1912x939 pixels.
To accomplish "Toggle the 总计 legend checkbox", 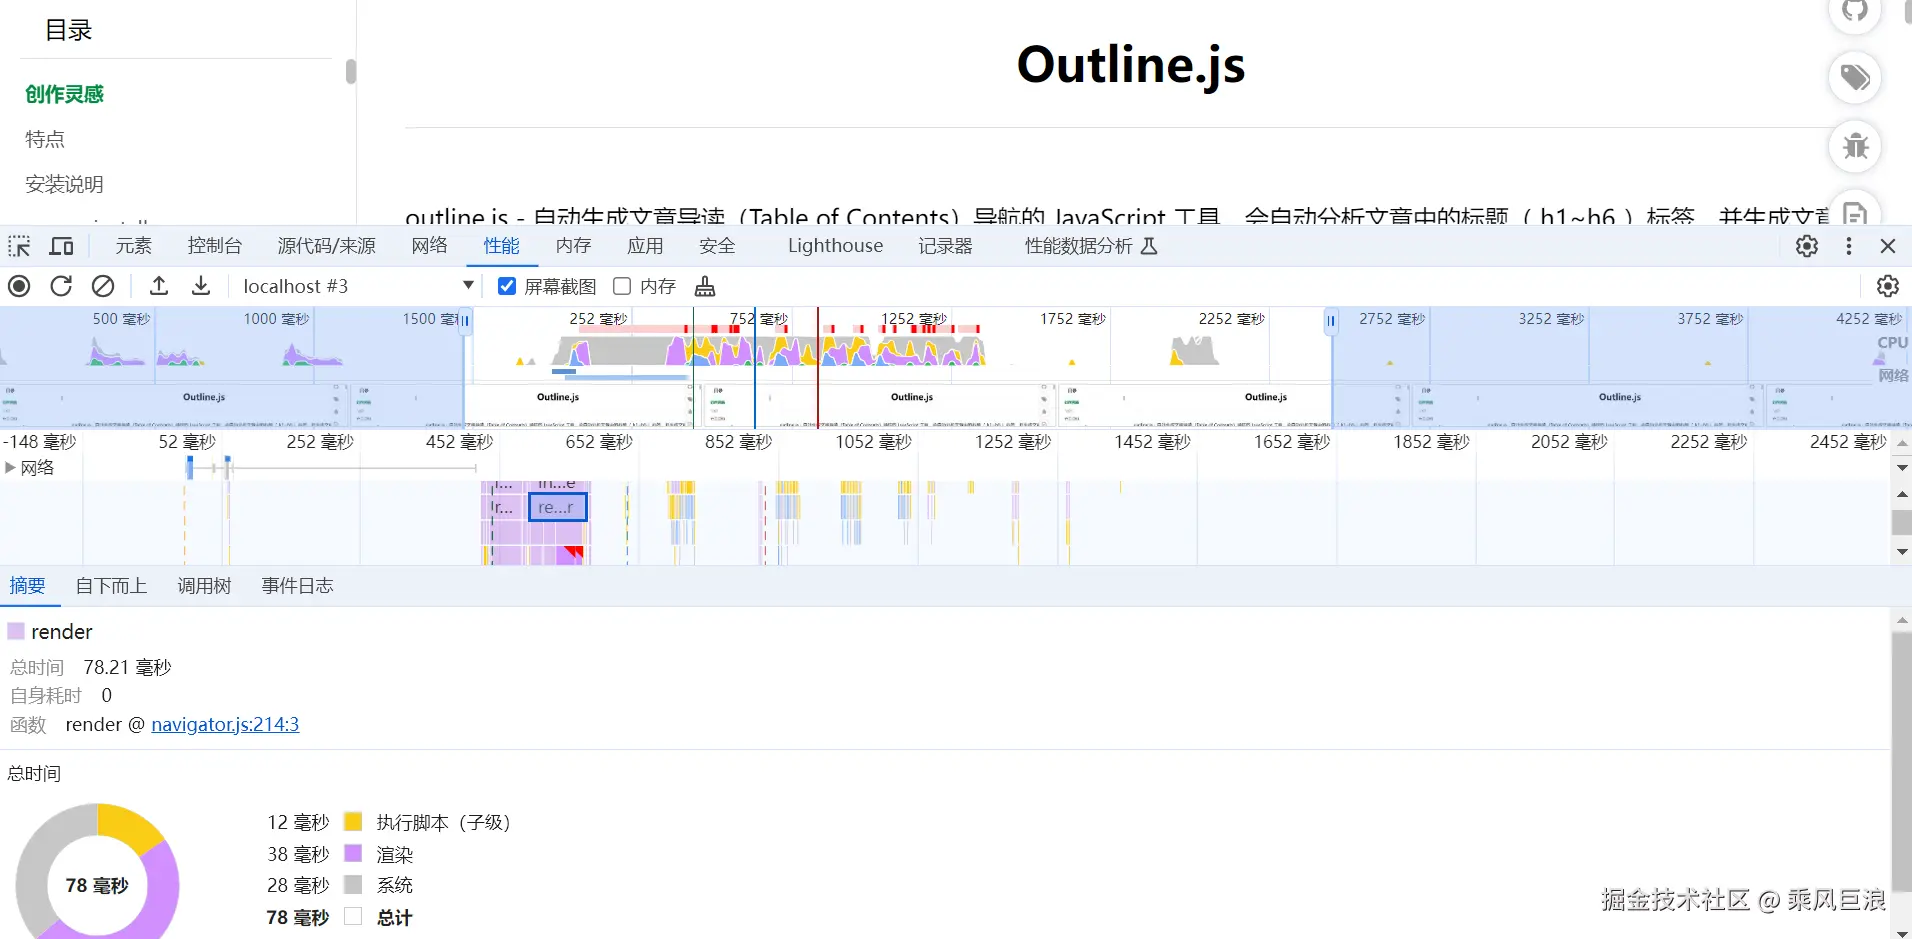I will click(351, 916).
